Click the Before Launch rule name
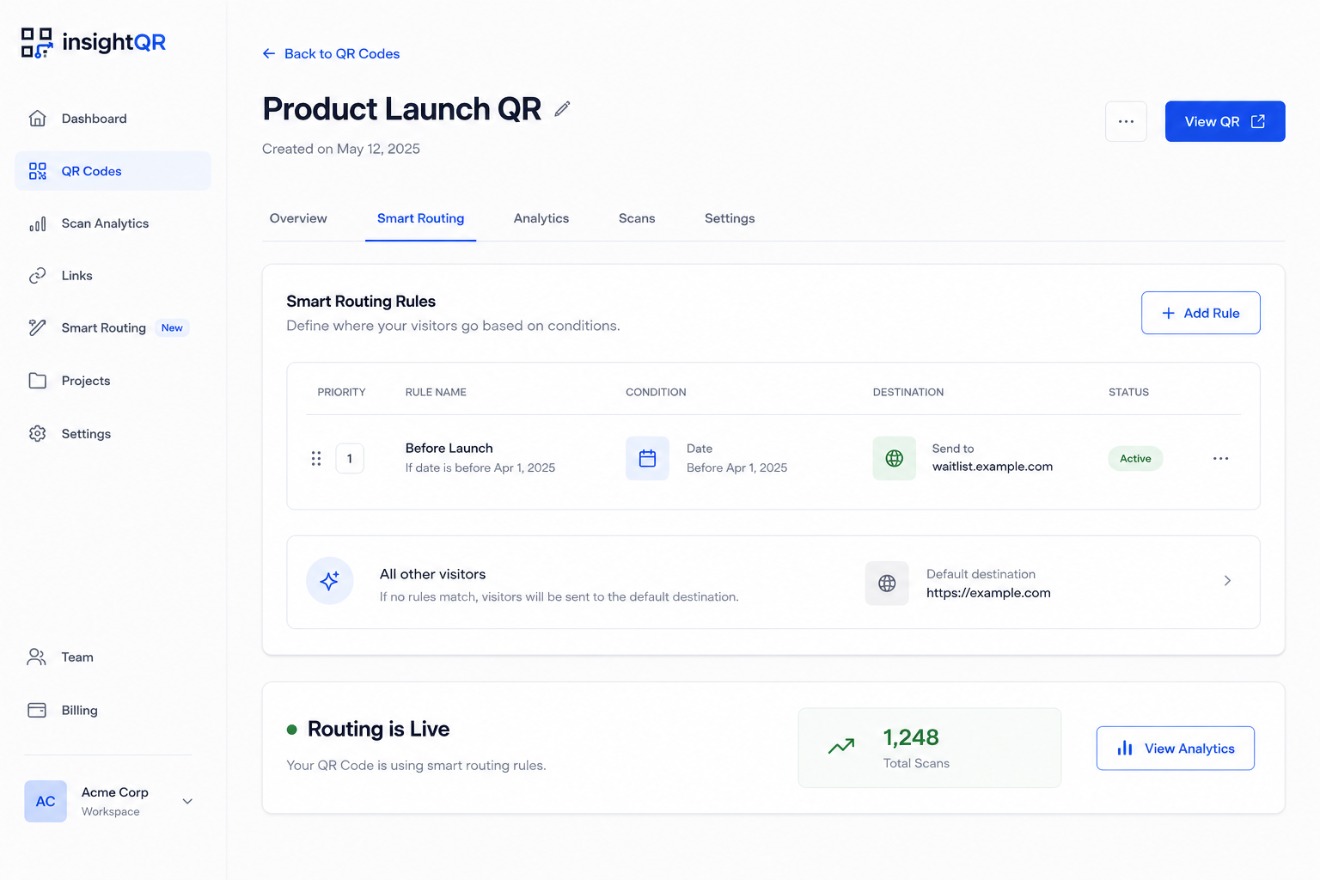The image size is (1320, 880). 449,448
